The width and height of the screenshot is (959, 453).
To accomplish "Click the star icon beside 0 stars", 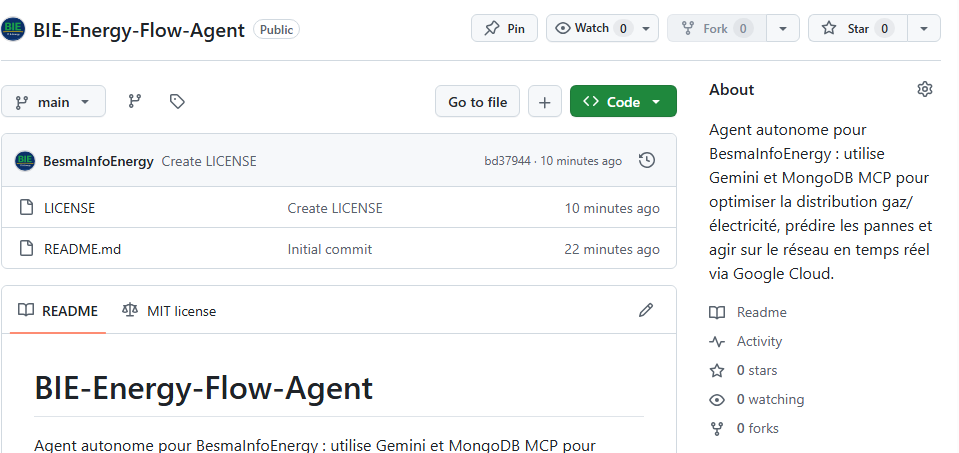I will pyautogui.click(x=717, y=370).
